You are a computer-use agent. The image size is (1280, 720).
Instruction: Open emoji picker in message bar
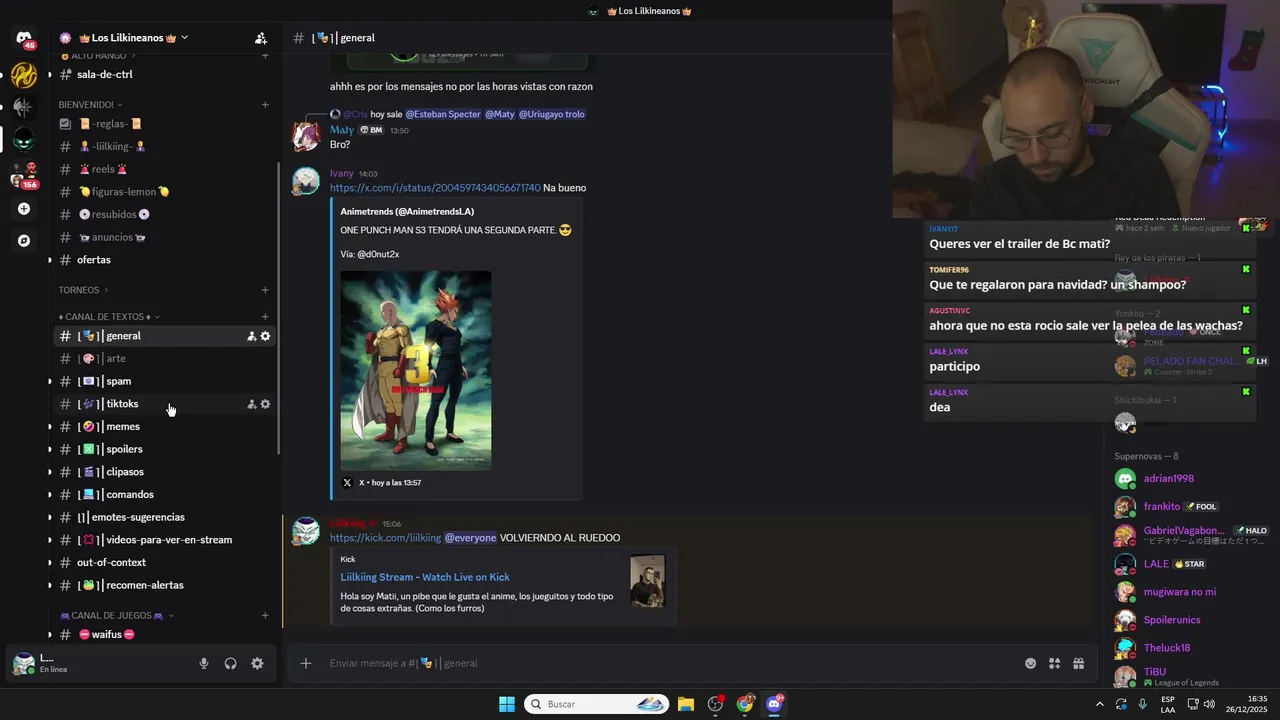(1030, 663)
